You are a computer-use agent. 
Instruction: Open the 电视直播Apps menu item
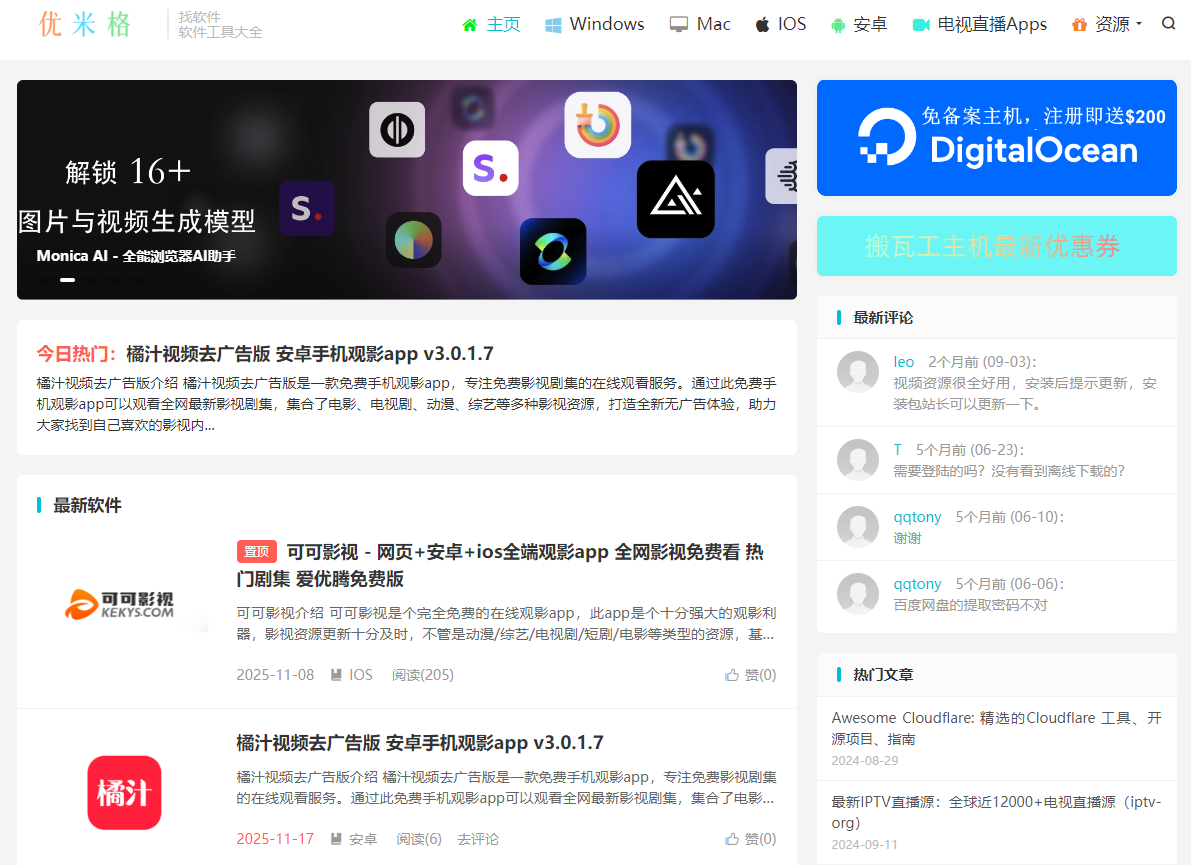tap(992, 25)
